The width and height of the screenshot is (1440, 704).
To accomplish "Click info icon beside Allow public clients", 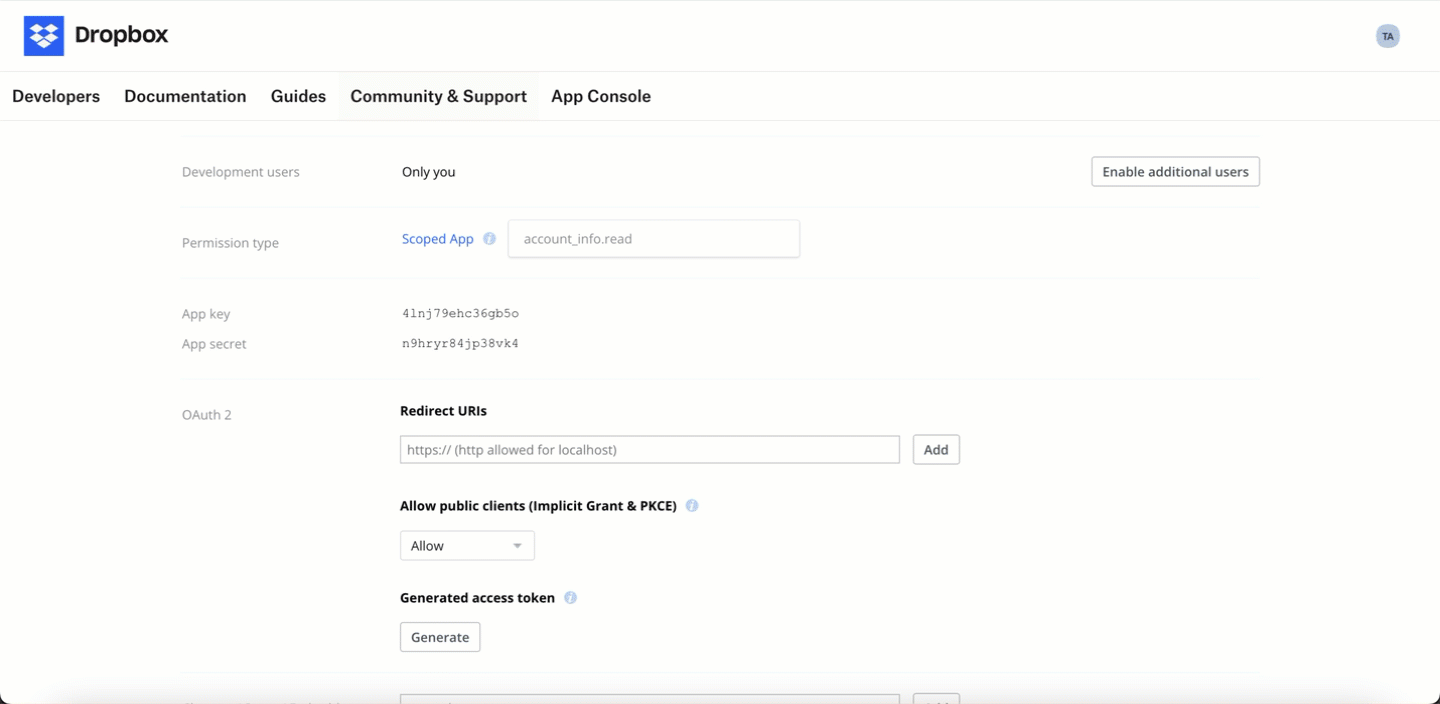I will tap(691, 506).
